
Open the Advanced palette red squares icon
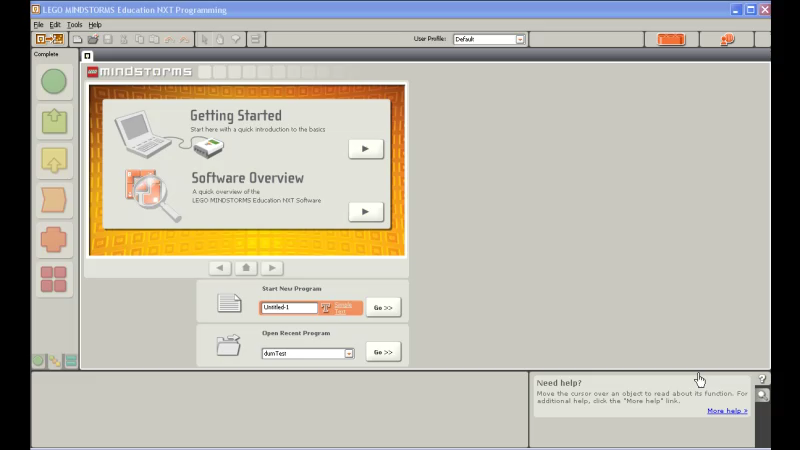[x=54, y=280]
